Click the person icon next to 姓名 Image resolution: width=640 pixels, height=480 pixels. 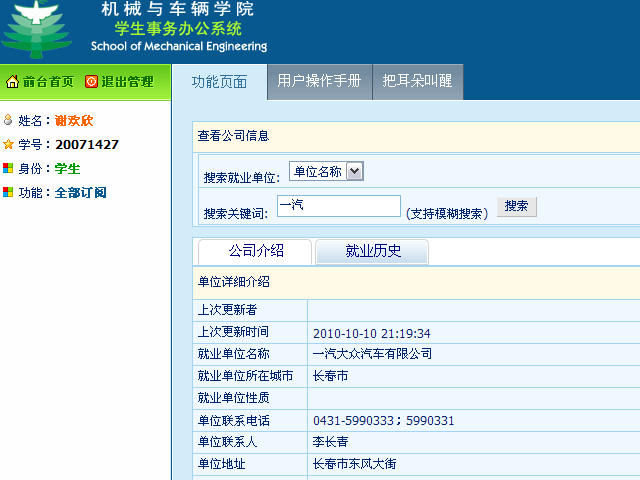9,120
